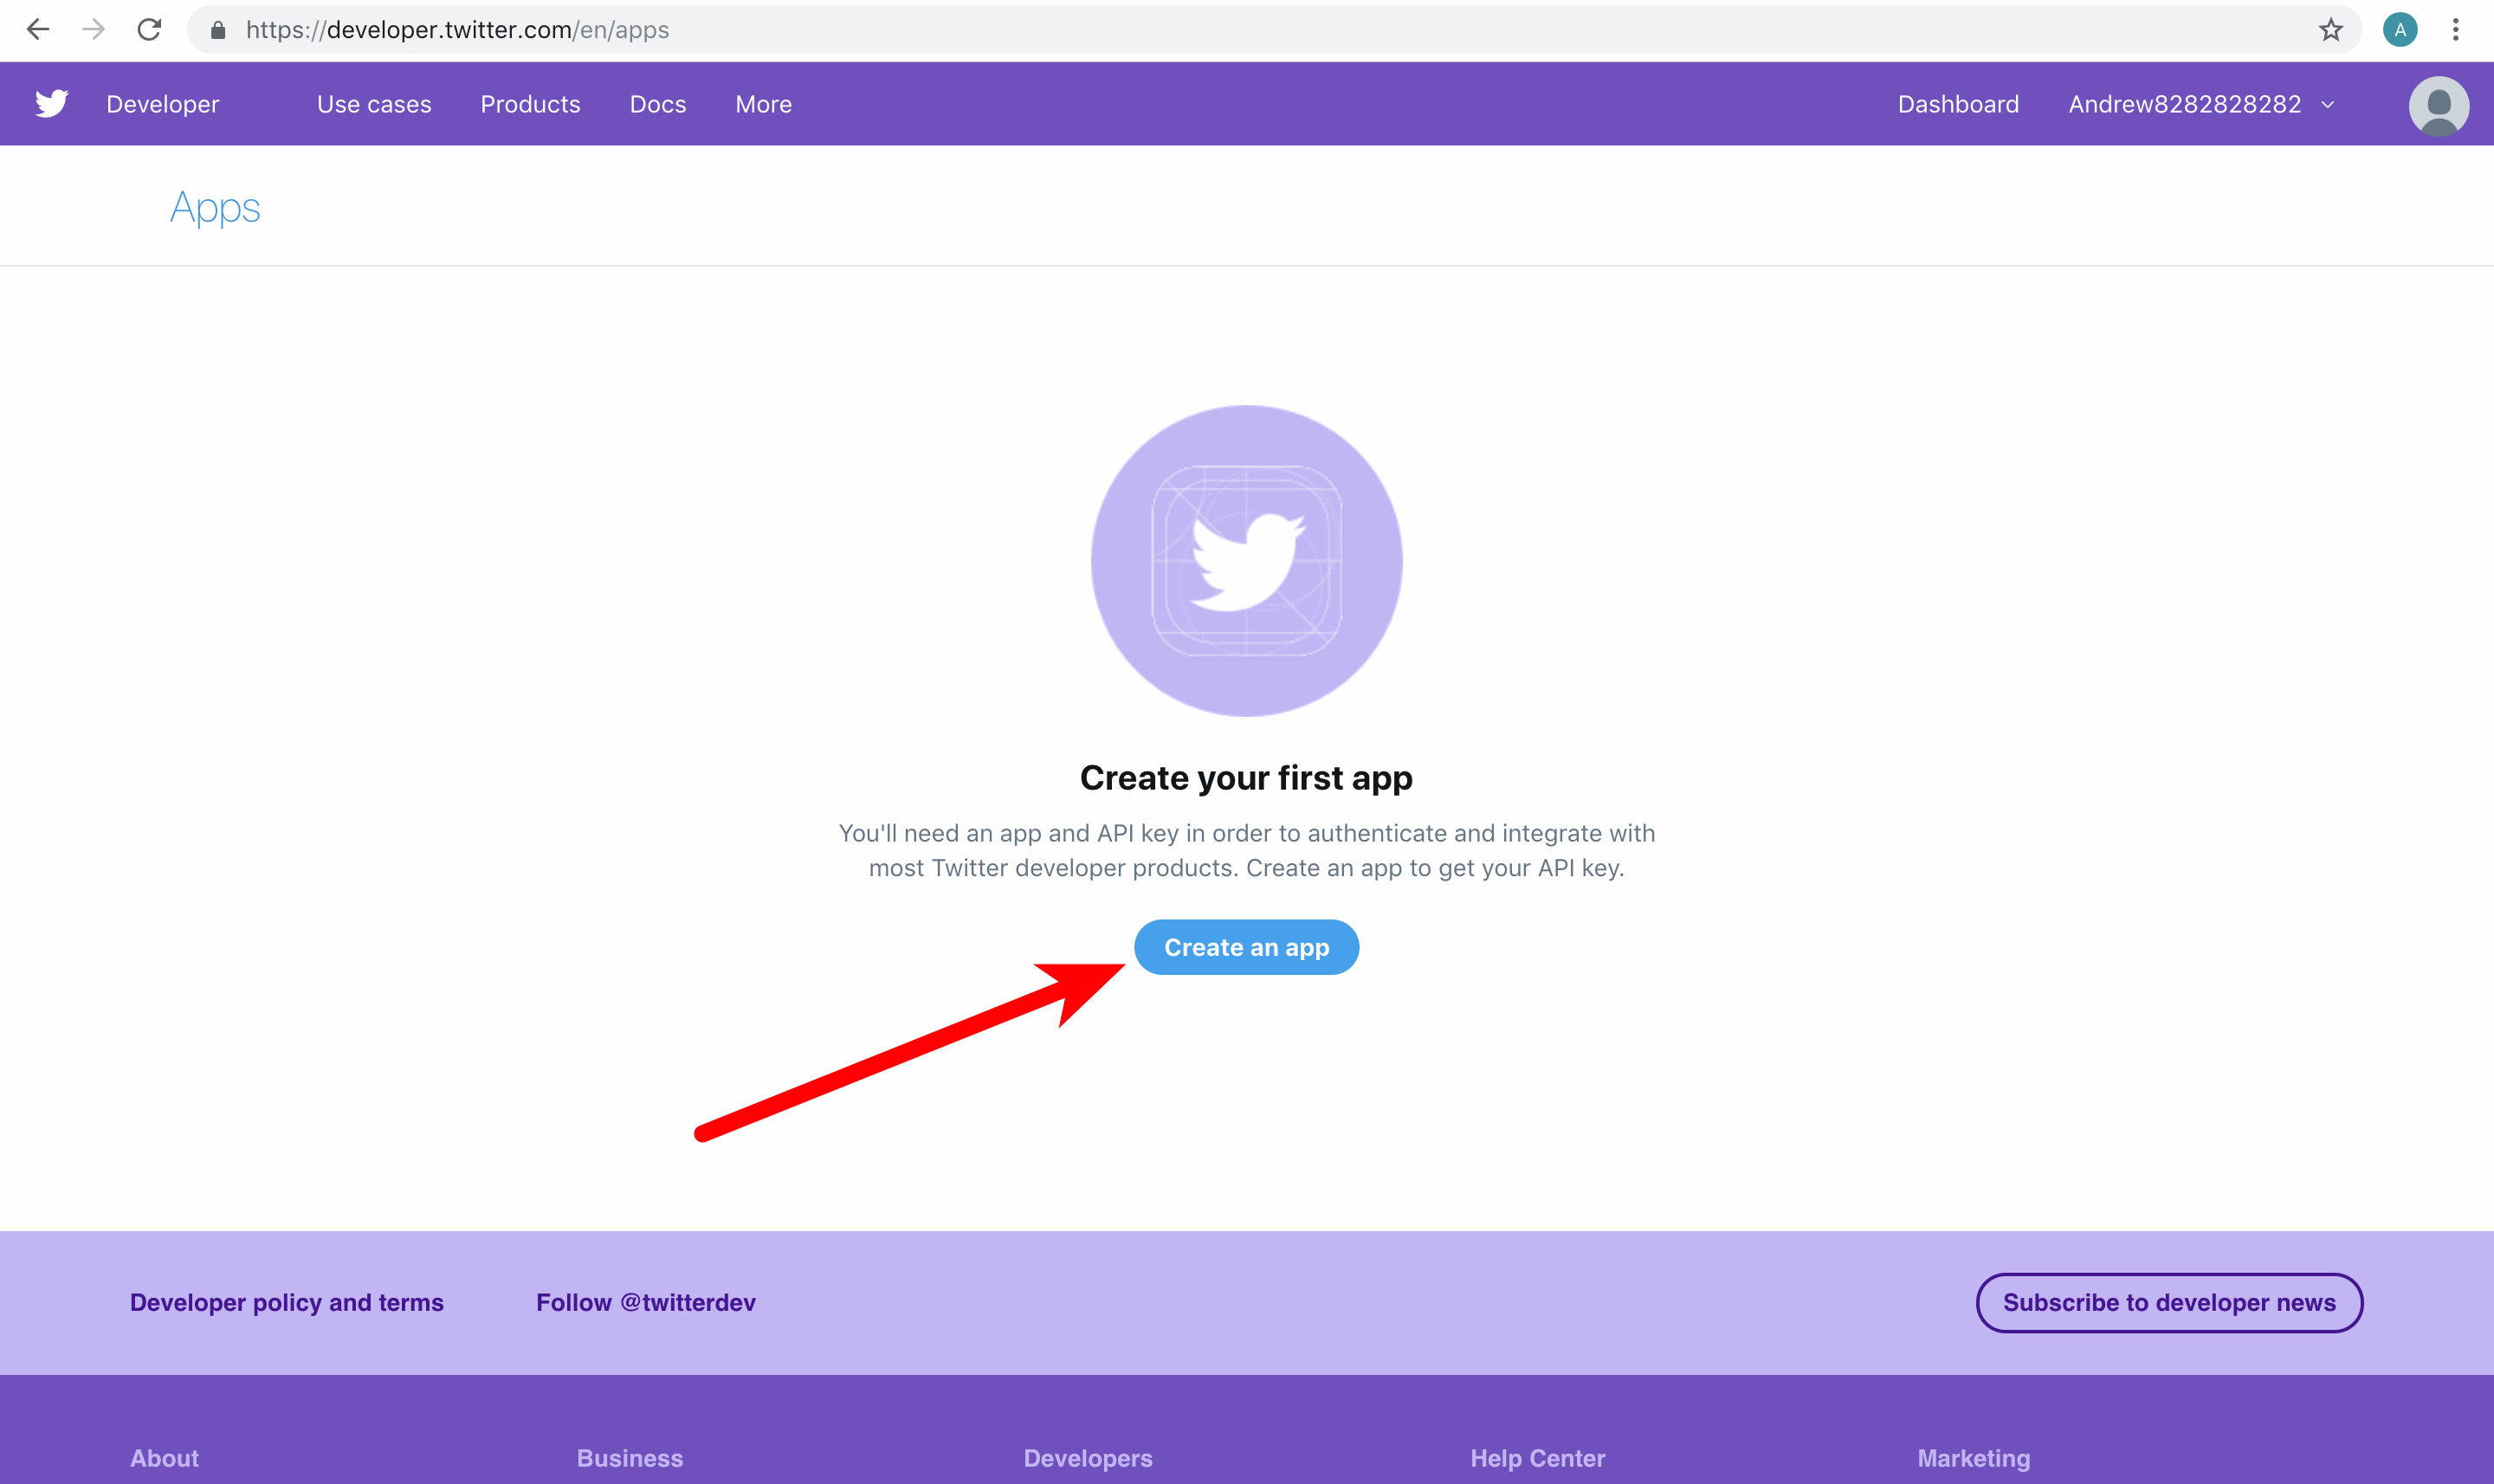The image size is (2494, 1484).
Task: View site info via the lock icon
Action: 218,30
